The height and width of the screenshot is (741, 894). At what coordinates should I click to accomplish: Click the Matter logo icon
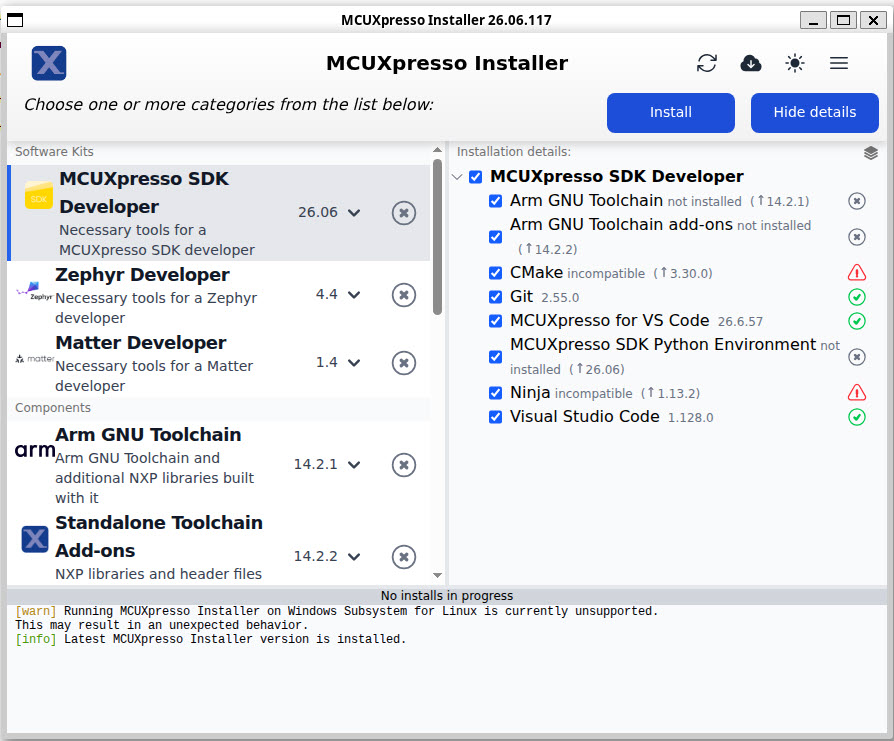(34, 359)
